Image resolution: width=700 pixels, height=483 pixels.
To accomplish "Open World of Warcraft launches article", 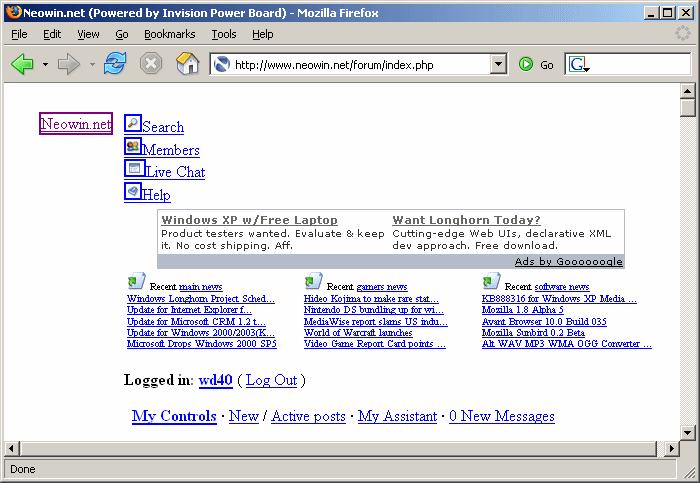I will pos(358,333).
